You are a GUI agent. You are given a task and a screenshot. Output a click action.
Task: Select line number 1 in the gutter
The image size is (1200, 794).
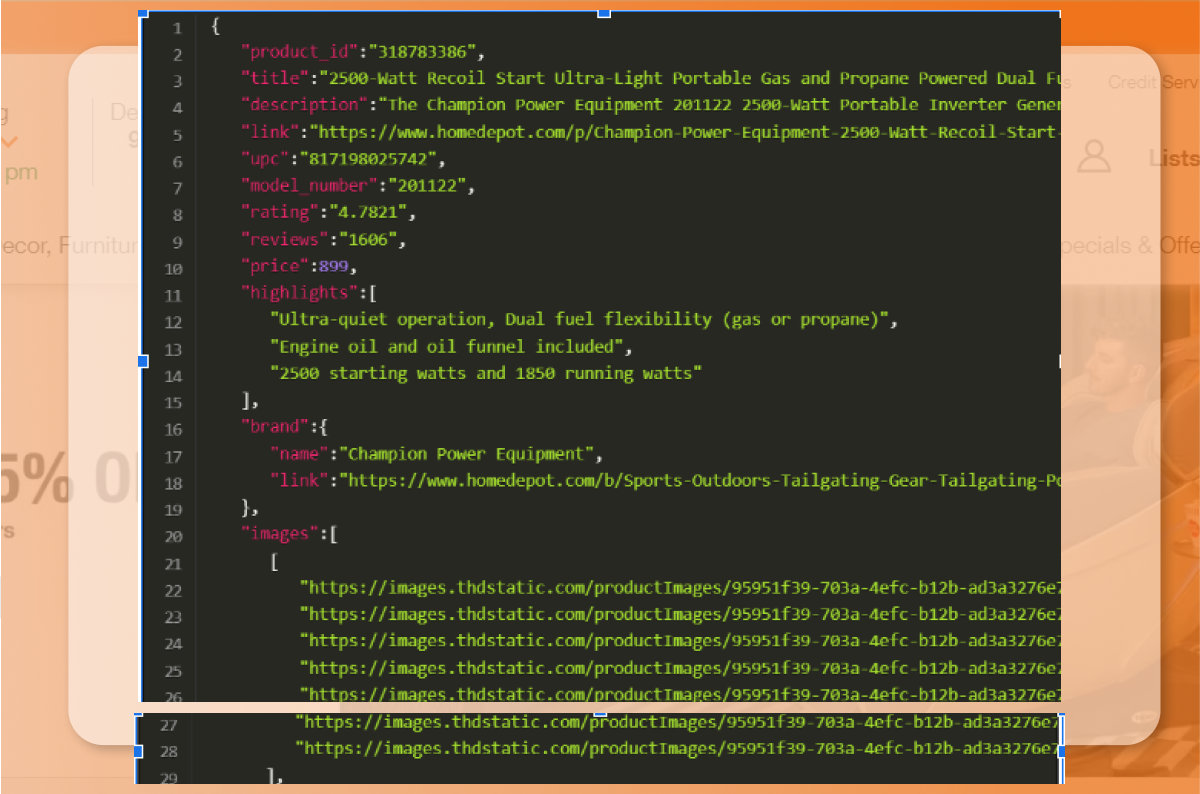[x=177, y=27]
